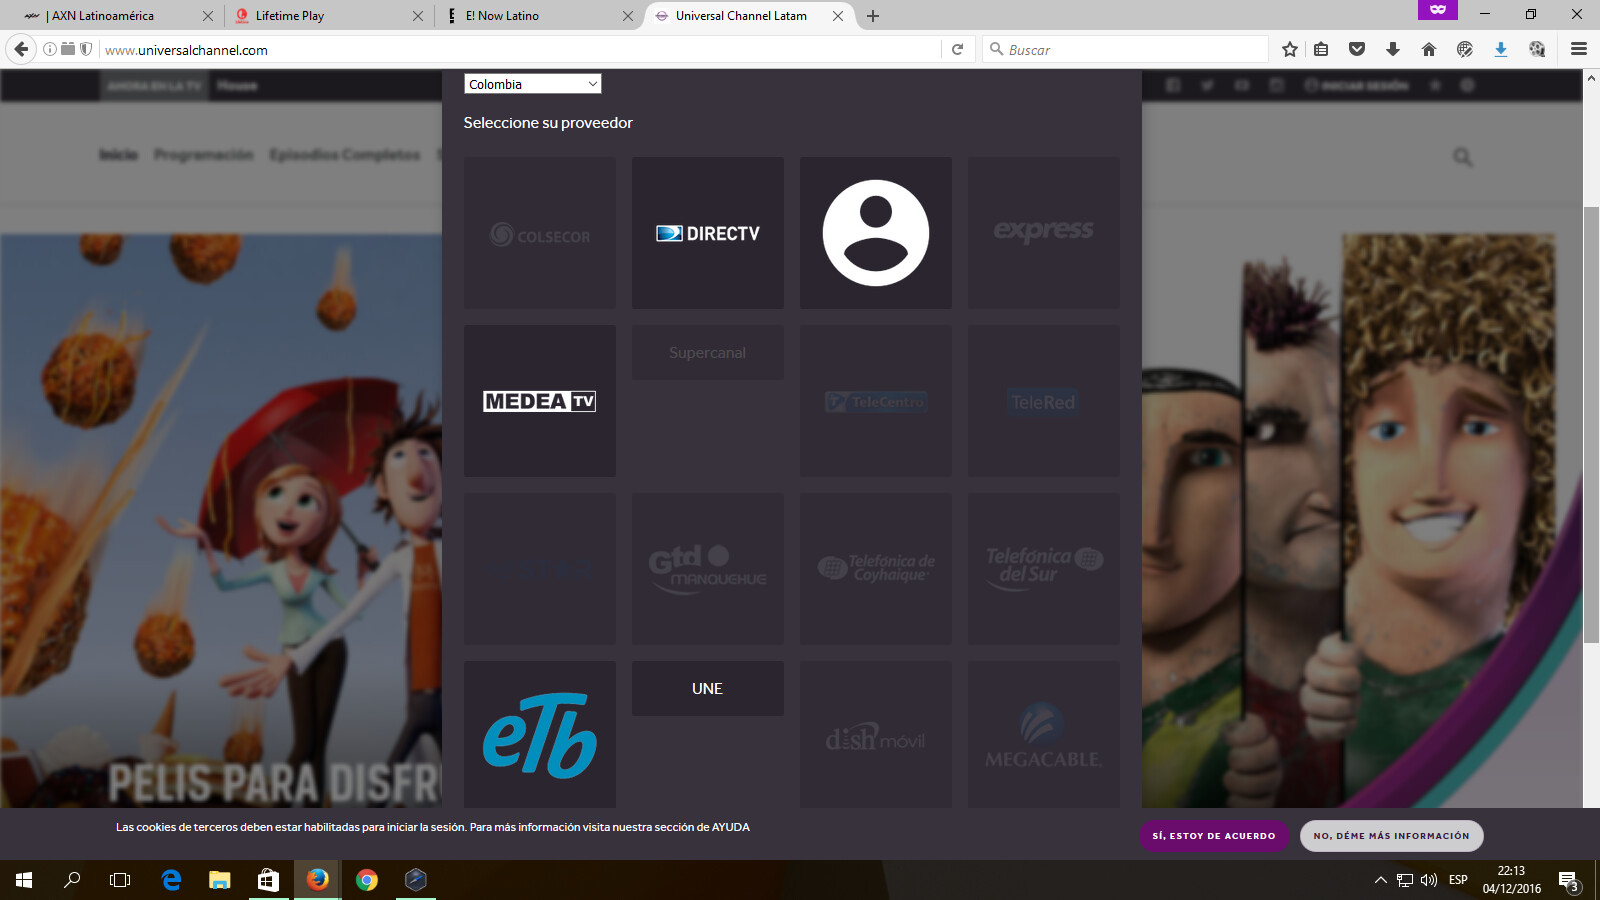
Task: Open volume control in system tray
Action: [1429, 880]
